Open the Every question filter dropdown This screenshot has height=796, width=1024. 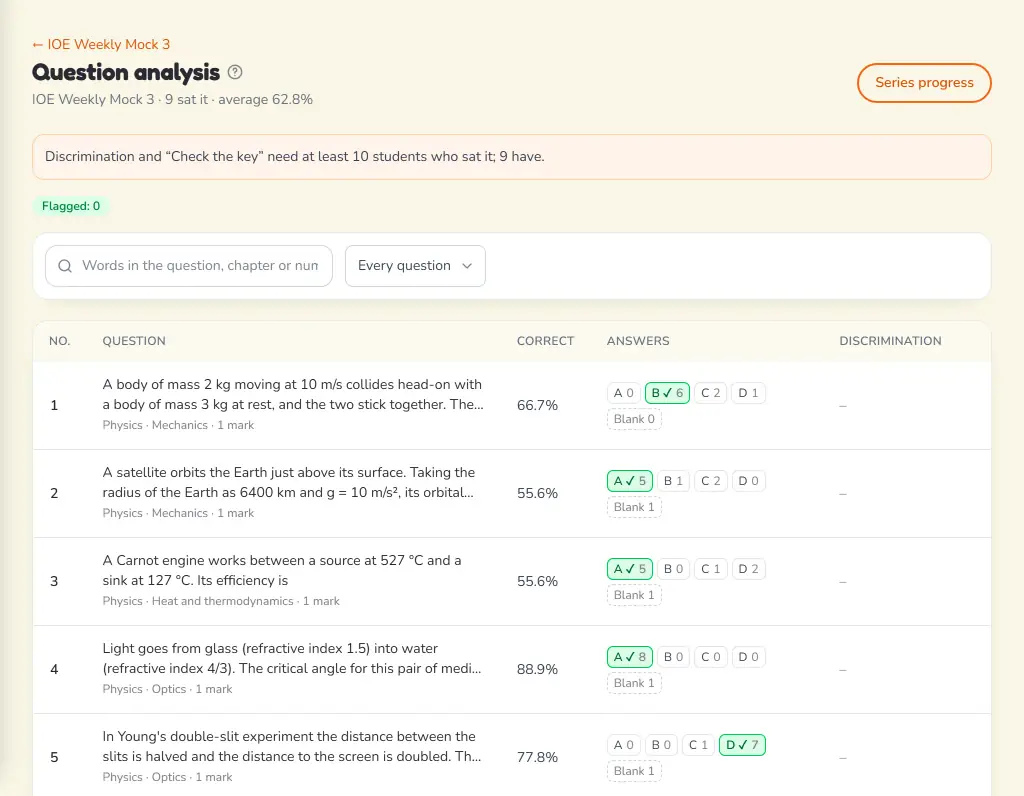(x=415, y=266)
